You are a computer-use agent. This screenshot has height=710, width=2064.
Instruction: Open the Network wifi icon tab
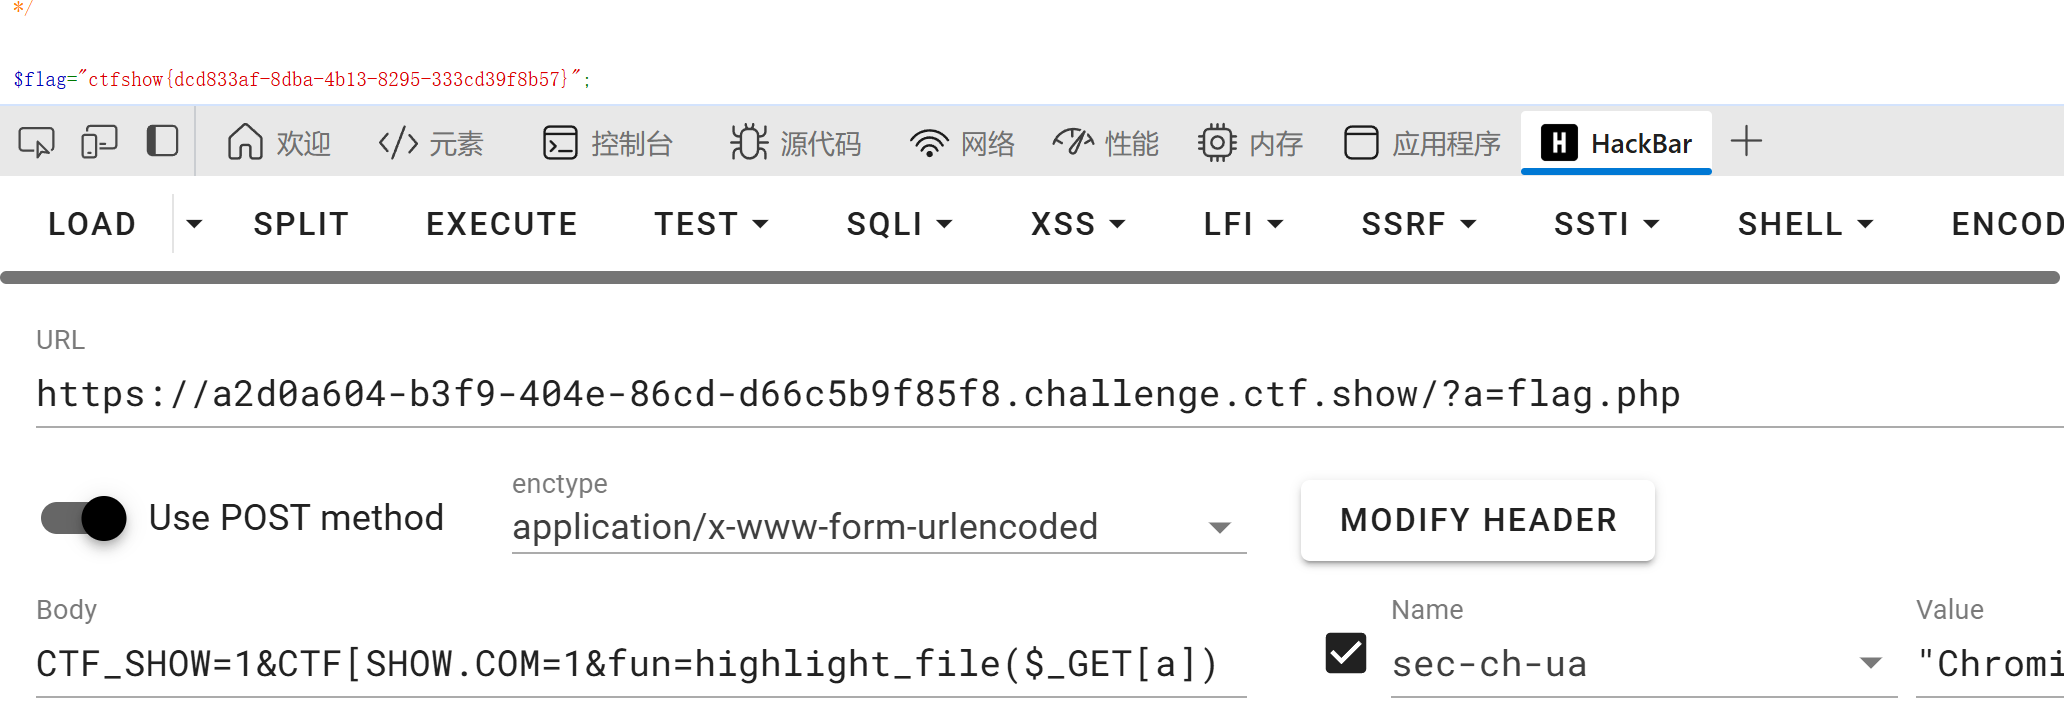[x=962, y=143]
